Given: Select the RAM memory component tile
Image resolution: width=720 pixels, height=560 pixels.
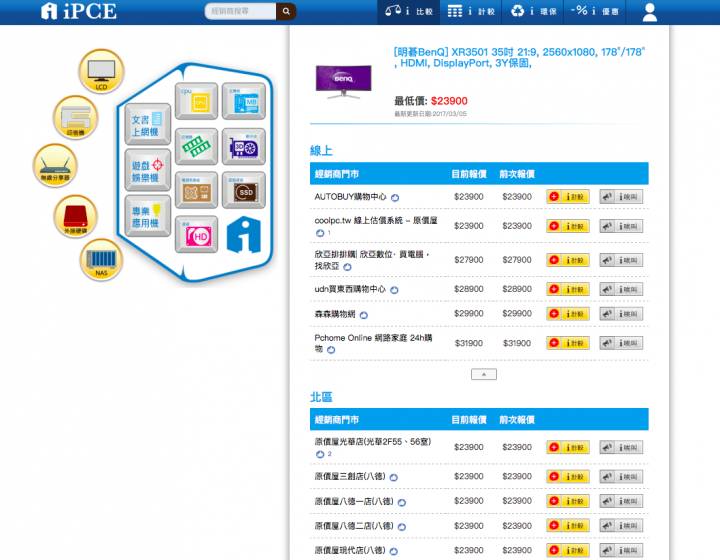Looking at the screenshot, I should click(196, 146).
